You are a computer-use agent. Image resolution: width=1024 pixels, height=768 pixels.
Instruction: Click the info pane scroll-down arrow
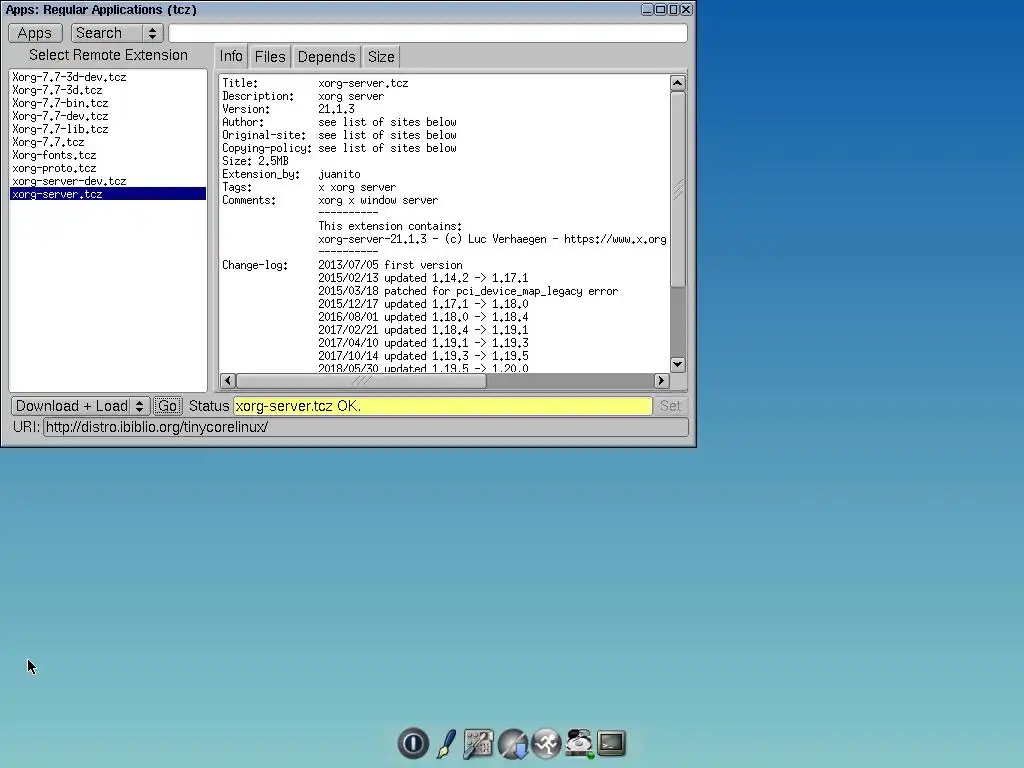point(678,364)
